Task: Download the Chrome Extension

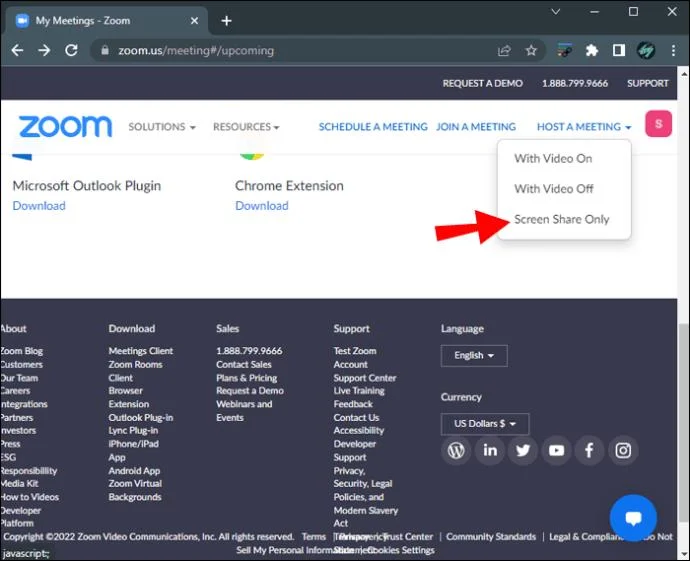Action: pyautogui.click(x=262, y=205)
